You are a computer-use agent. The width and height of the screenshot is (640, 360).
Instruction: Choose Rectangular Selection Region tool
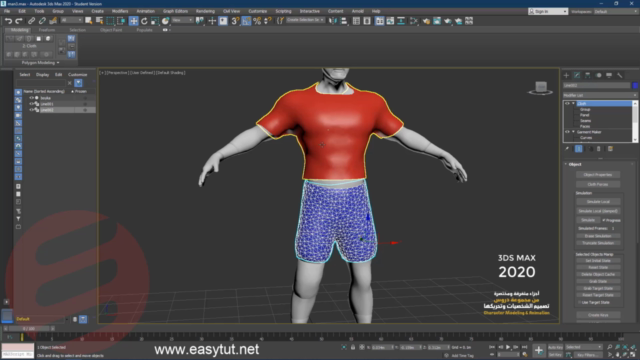(110, 21)
